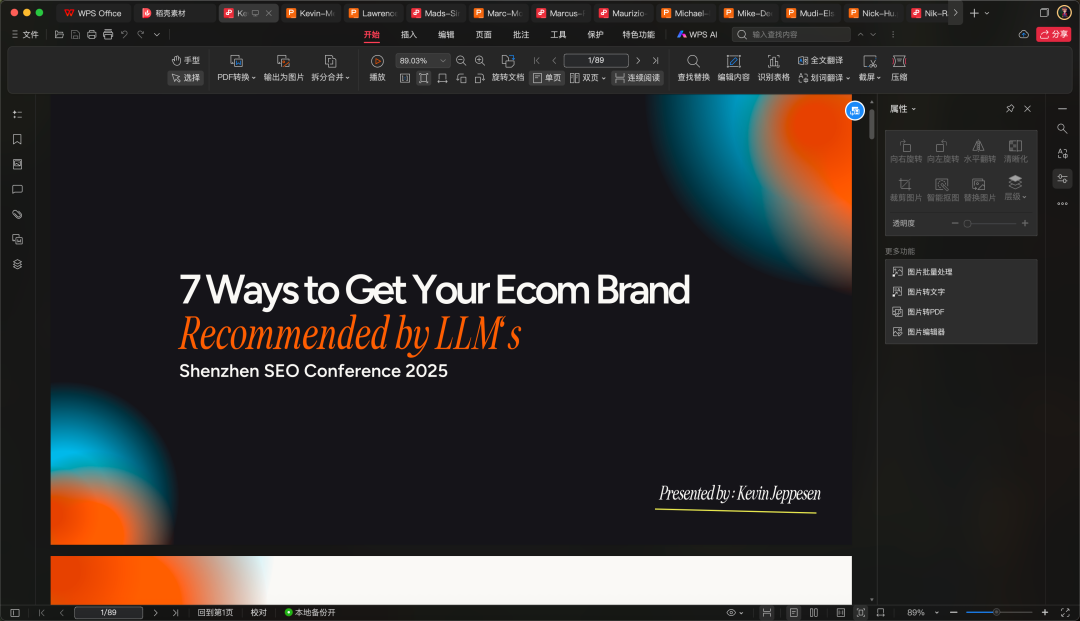Zoom in using the toolbar magnifier plus
The image size is (1080, 621).
point(480,61)
